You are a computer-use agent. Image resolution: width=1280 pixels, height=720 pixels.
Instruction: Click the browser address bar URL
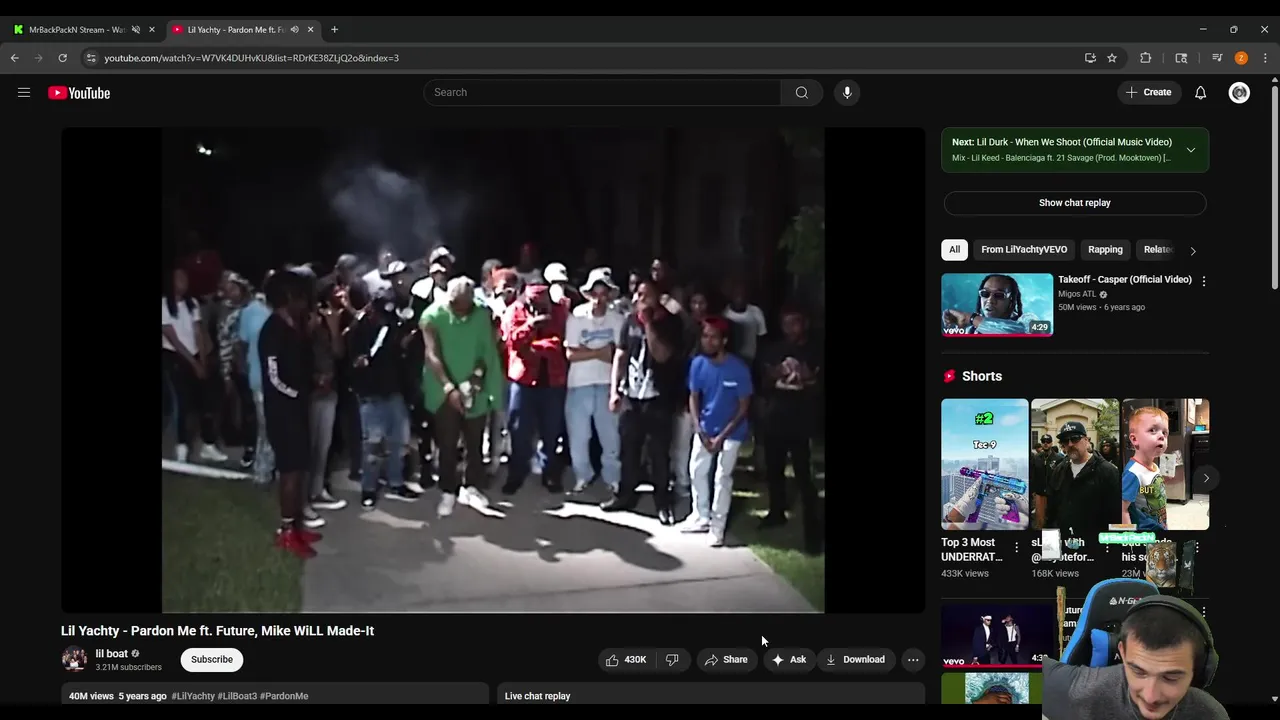[252, 58]
